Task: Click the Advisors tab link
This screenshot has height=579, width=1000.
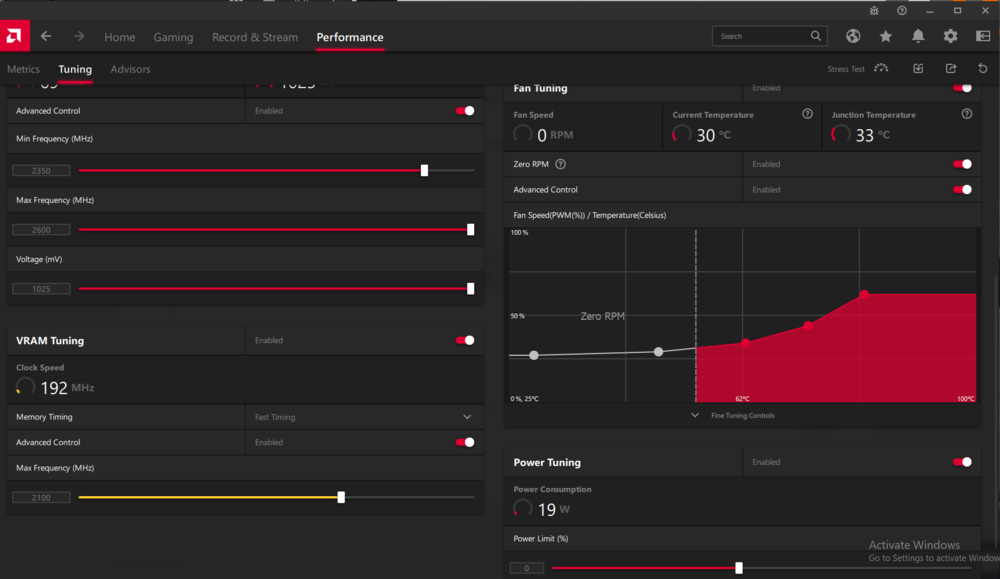Action: [130, 69]
